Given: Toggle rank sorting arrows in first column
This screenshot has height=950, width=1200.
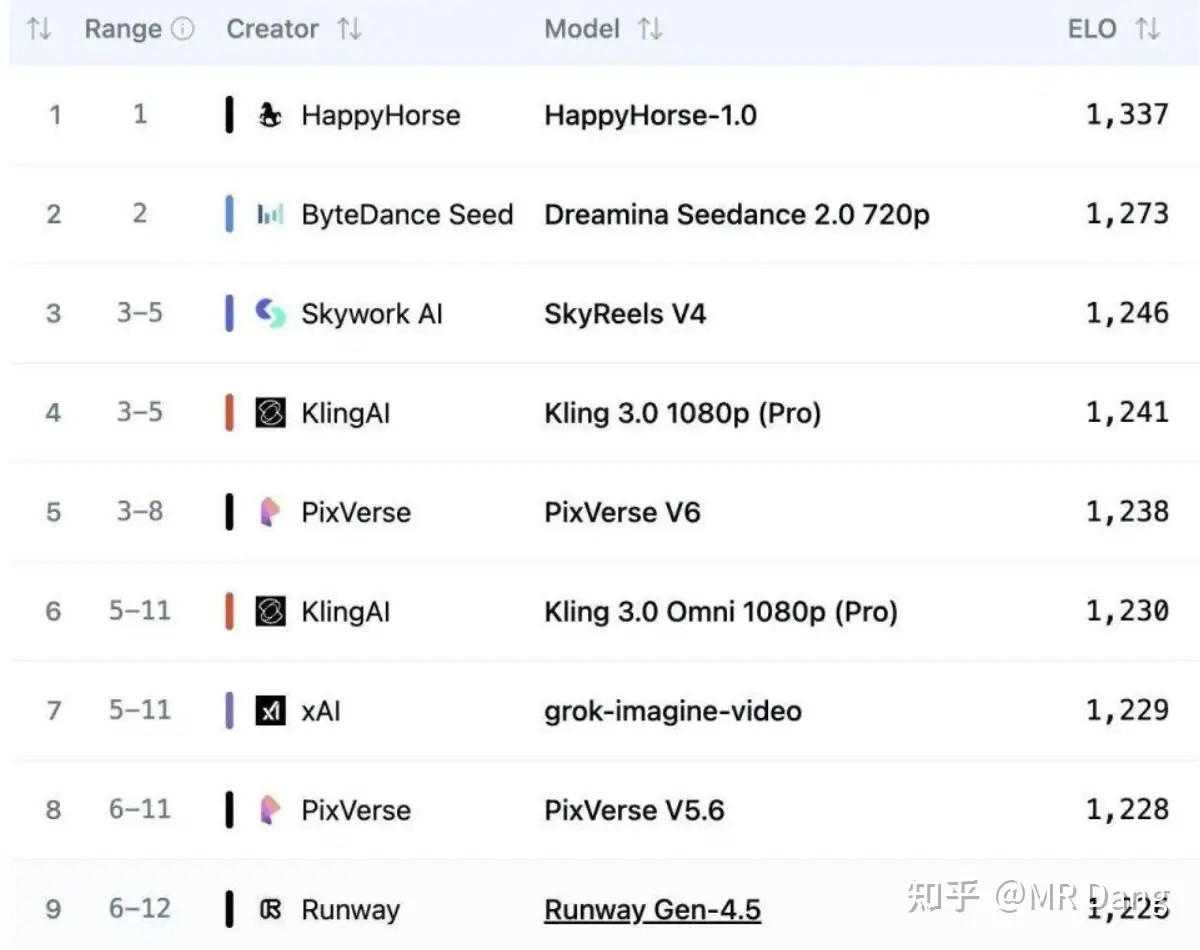Looking at the screenshot, I should (x=39, y=29).
